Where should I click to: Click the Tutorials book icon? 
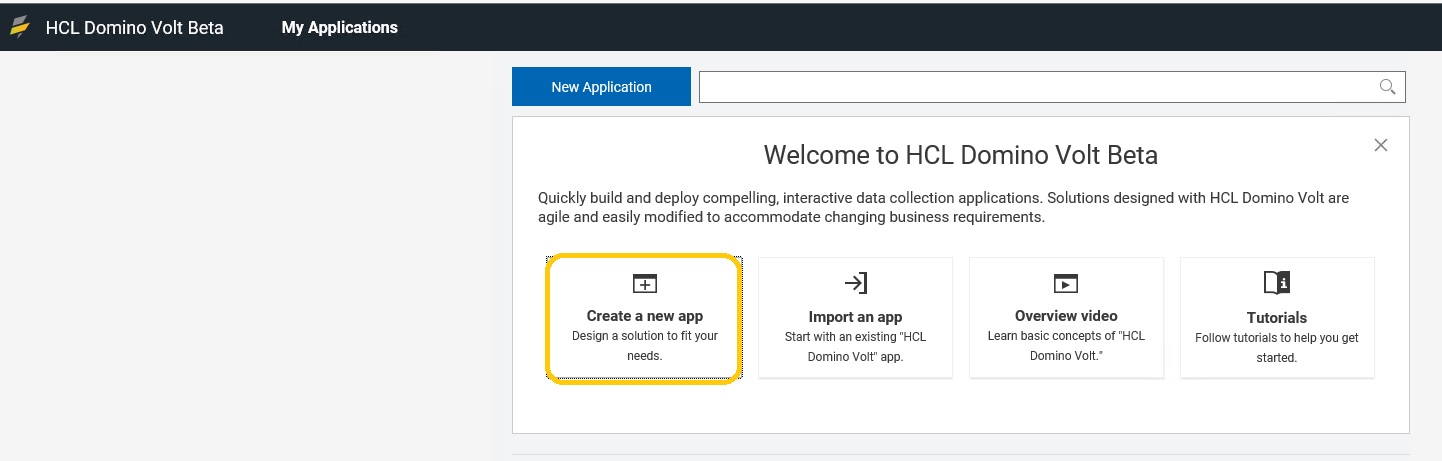1277,283
